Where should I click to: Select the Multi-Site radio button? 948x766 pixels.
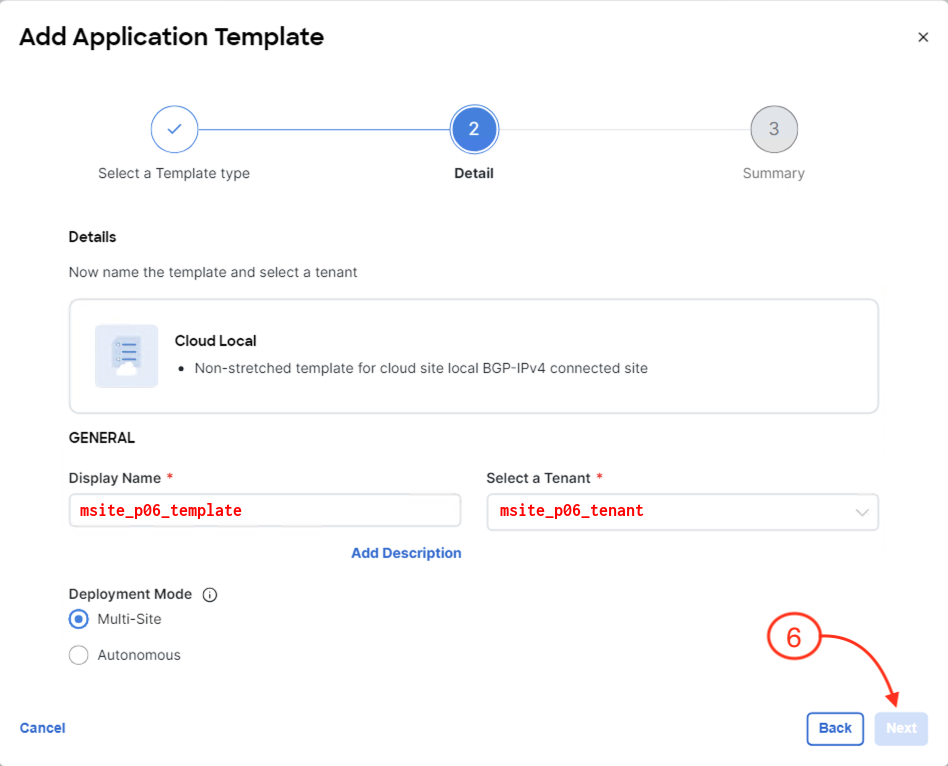tap(79, 619)
